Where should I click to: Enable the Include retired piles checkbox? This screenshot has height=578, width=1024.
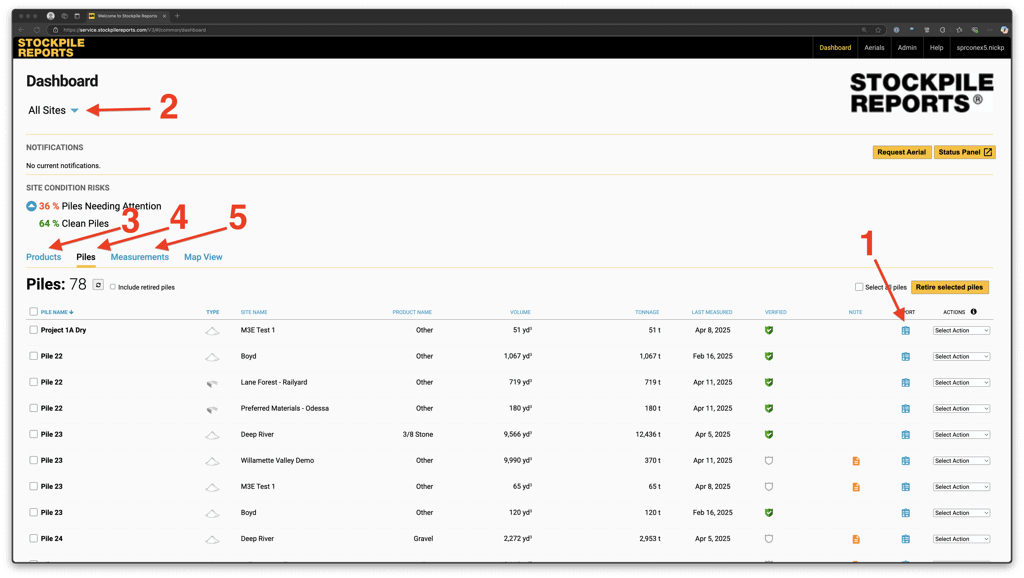tap(113, 287)
